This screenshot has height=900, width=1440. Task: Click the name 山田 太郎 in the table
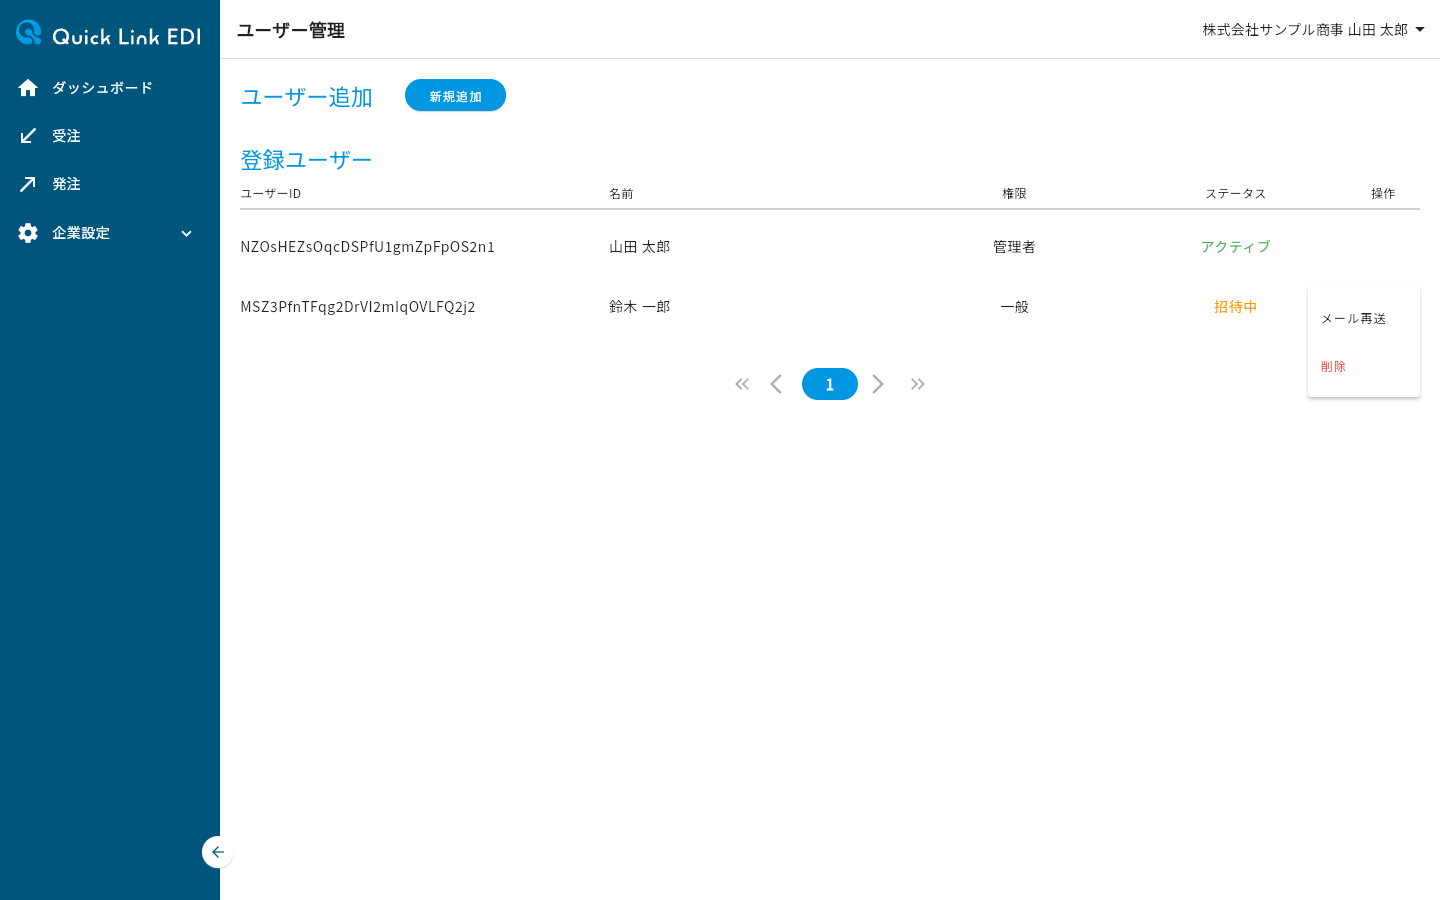coord(640,247)
